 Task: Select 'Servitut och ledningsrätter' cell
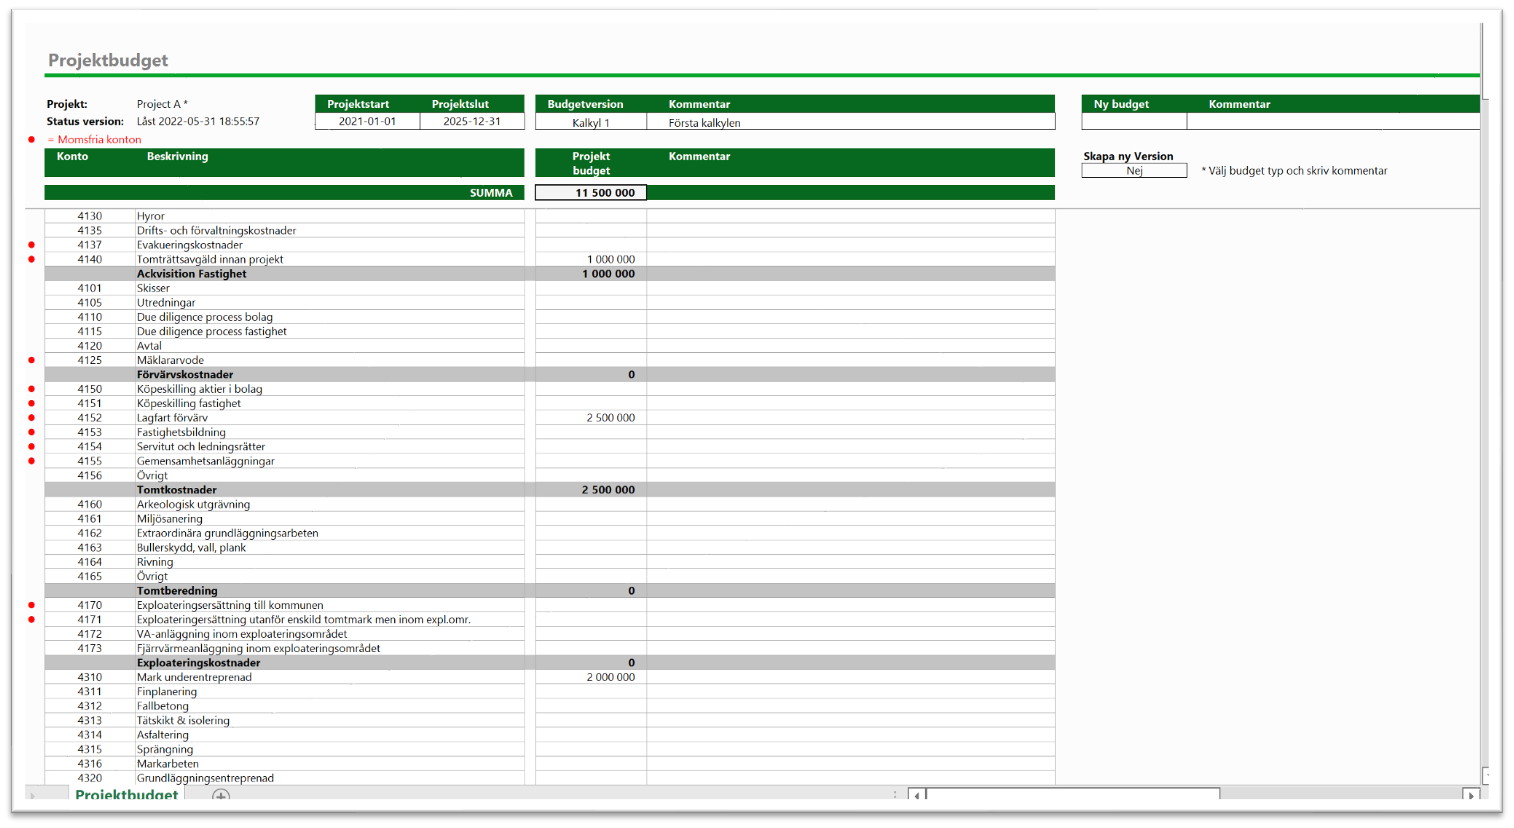pyautogui.click(x=330, y=447)
